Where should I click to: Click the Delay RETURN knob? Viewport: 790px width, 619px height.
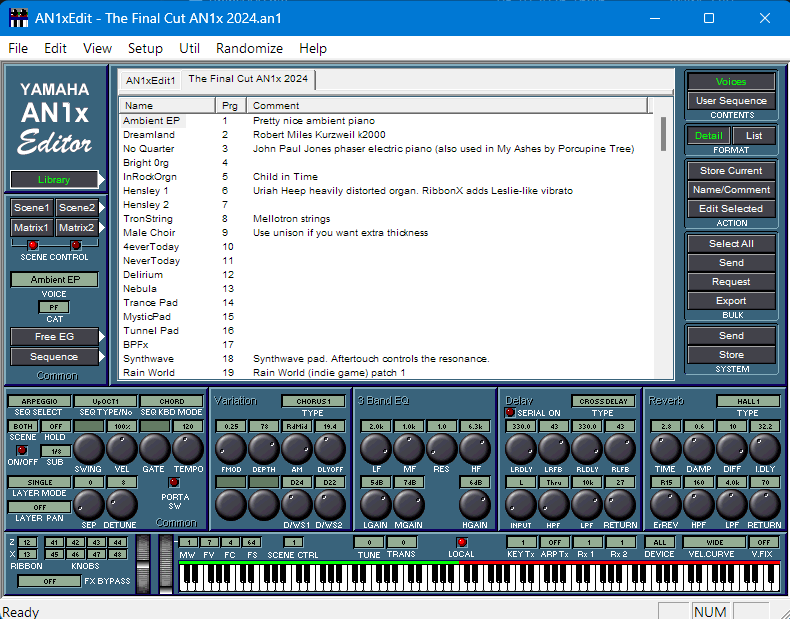[x=620, y=504]
